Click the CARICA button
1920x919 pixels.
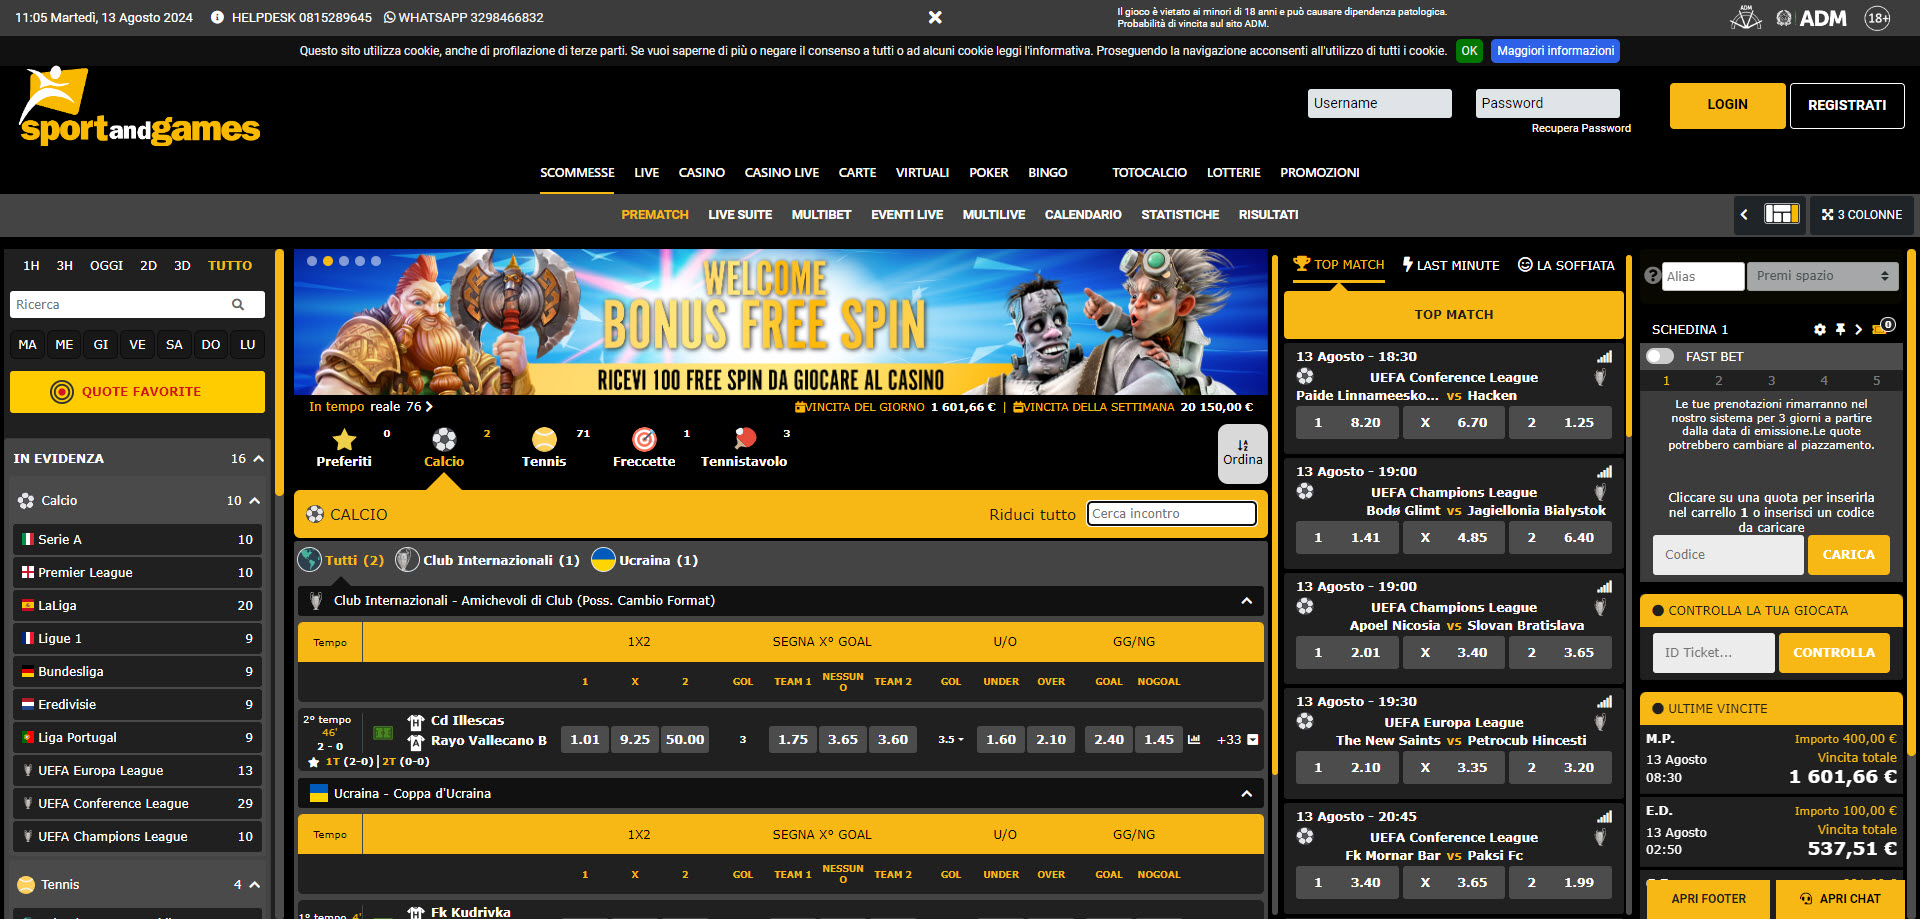(x=1848, y=554)
